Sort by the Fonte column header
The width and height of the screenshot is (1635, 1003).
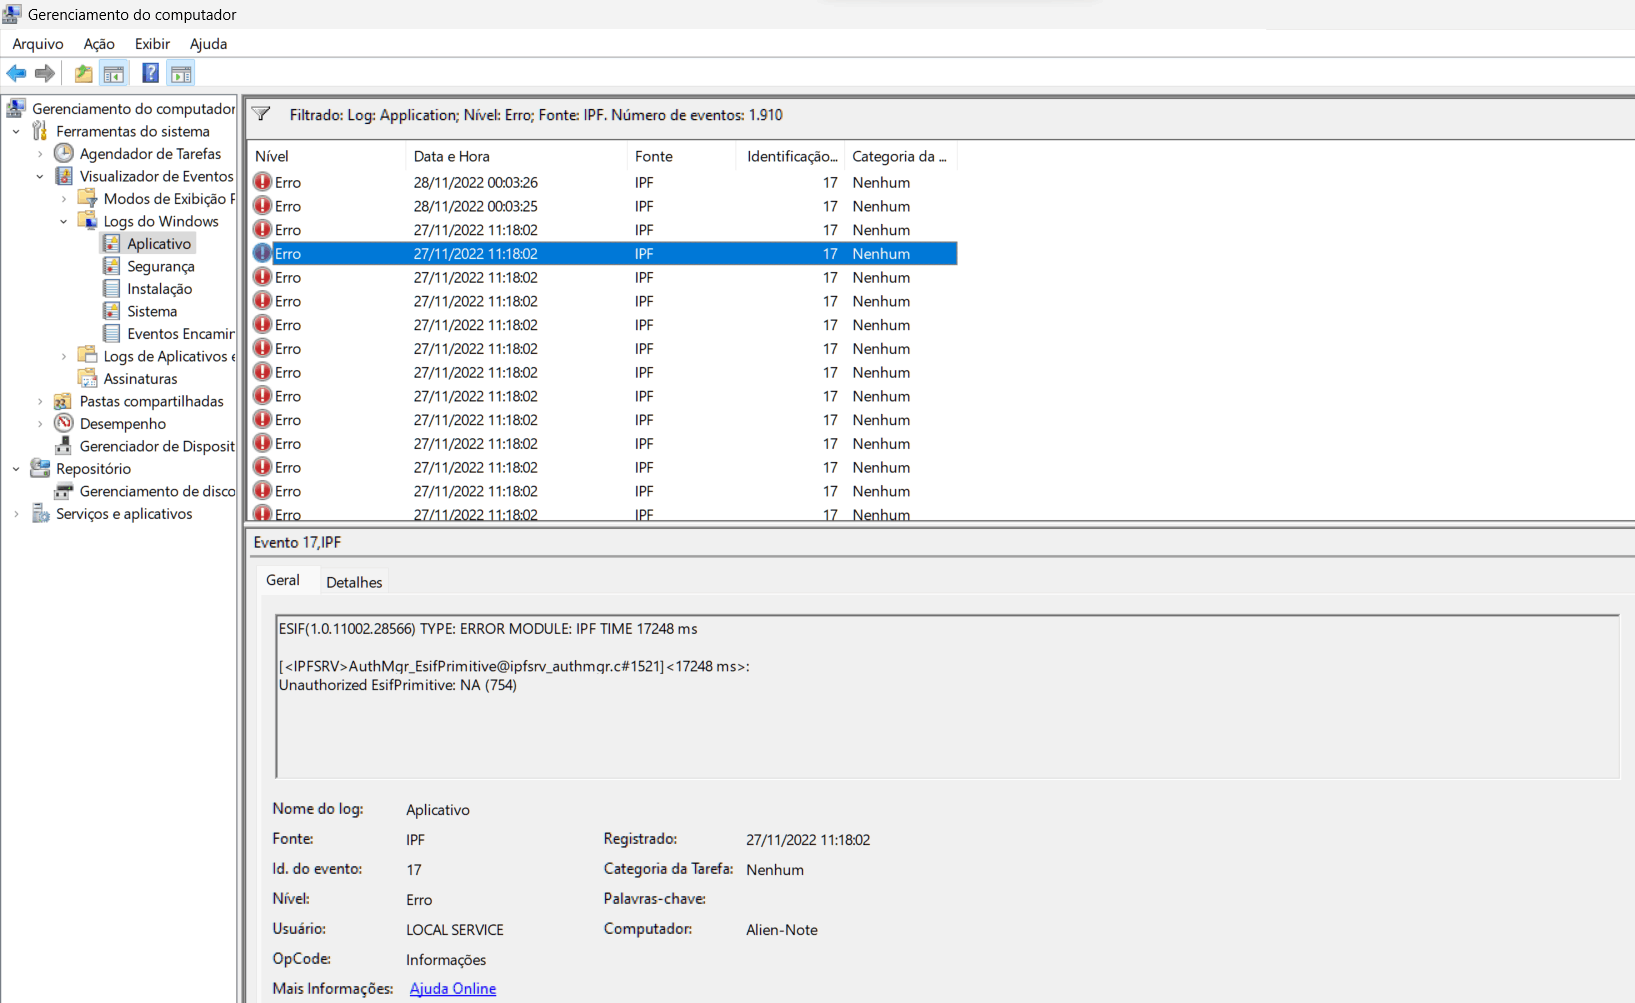[x=682, y=156]
